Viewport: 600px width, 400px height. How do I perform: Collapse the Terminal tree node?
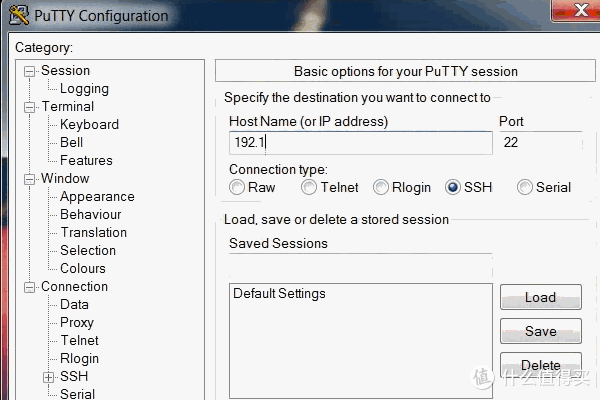29,107
